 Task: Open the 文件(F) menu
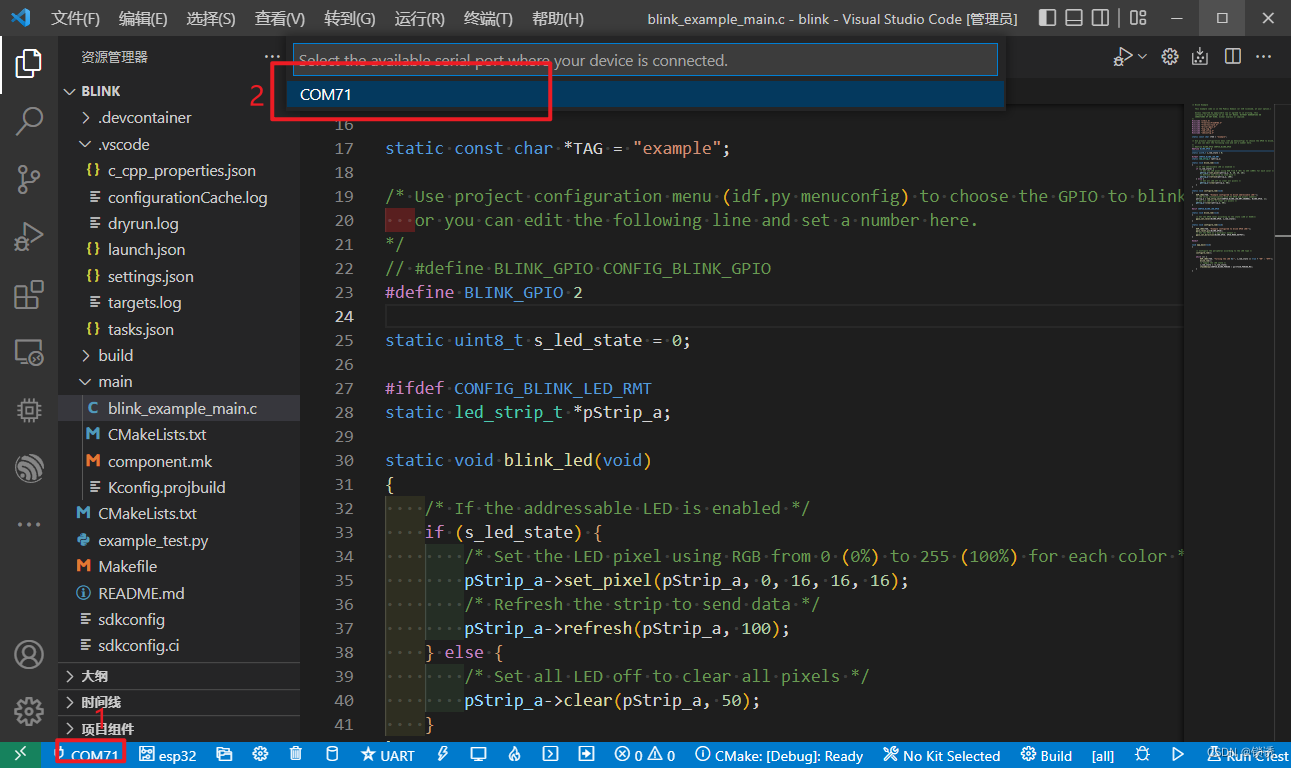point(76,18)
